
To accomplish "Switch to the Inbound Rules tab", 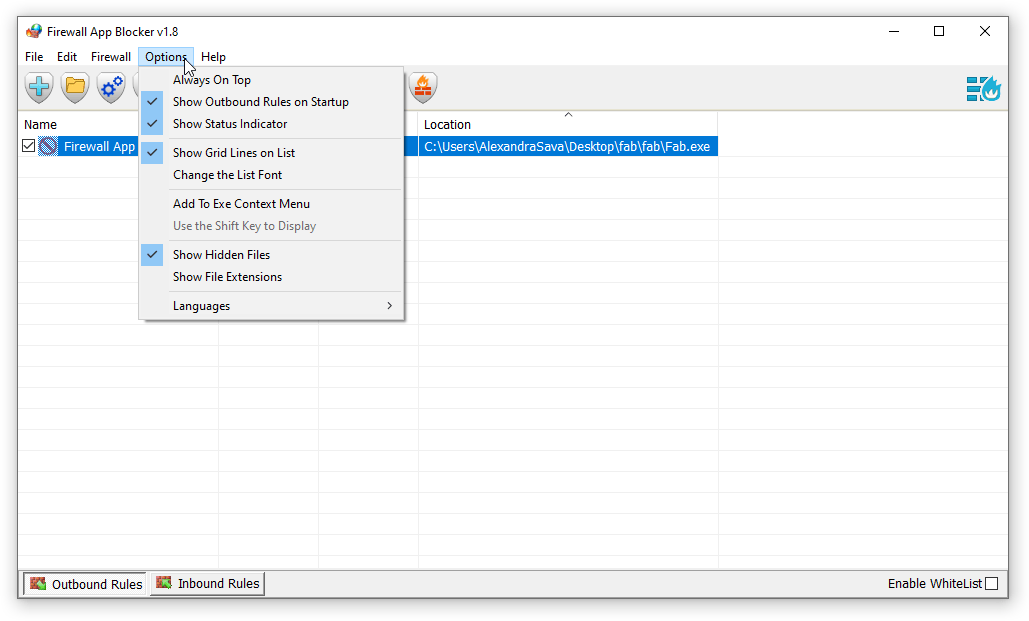I will coord(207,583).
